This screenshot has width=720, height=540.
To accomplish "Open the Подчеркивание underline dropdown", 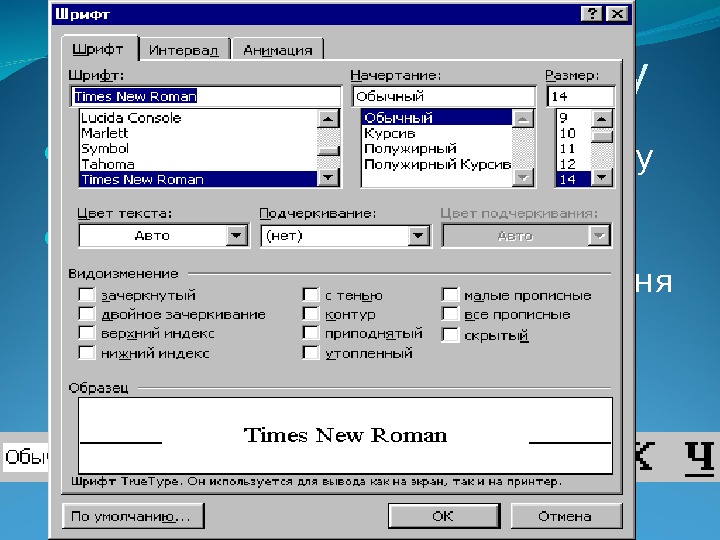I will click(418, 236).
